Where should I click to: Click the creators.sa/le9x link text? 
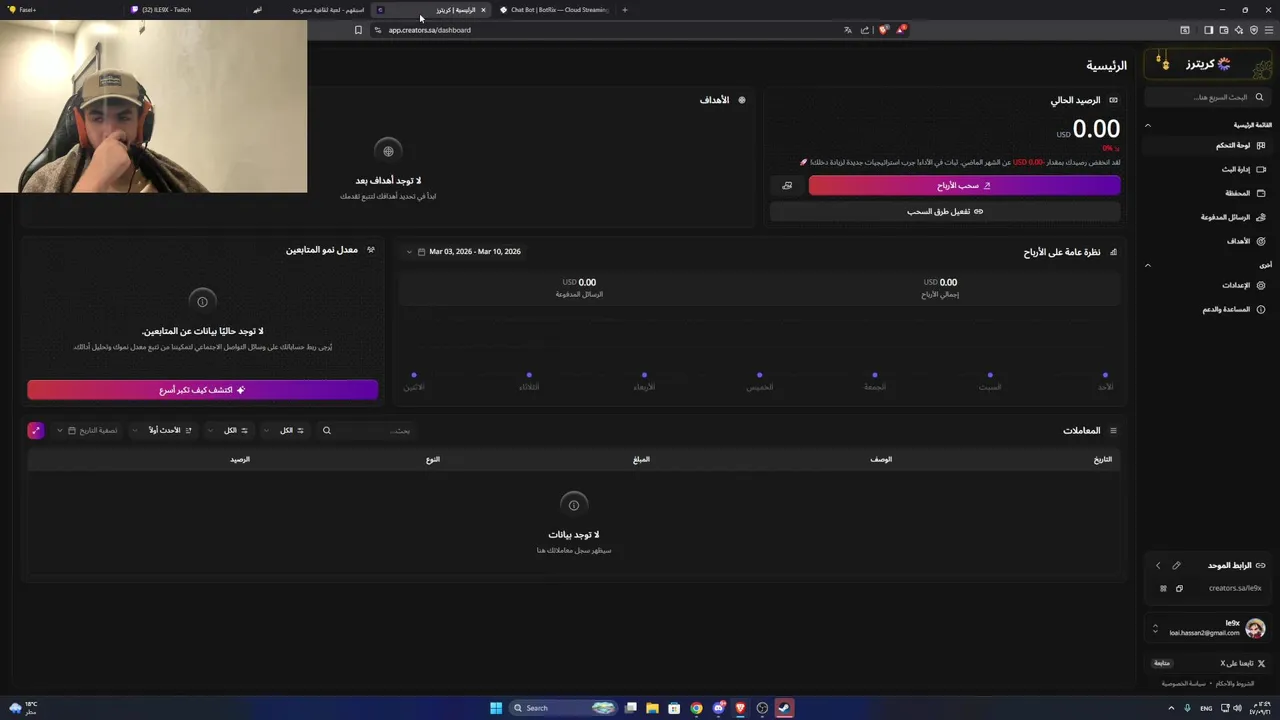pos(1235,588)
